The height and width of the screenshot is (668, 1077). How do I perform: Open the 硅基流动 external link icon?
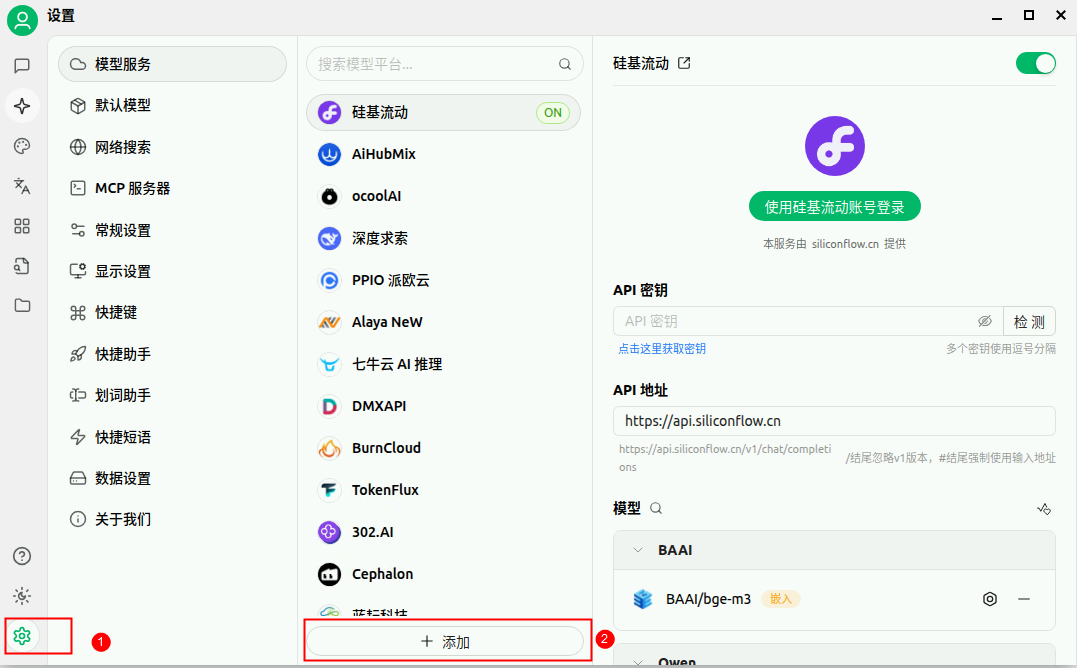coord(684,63)
